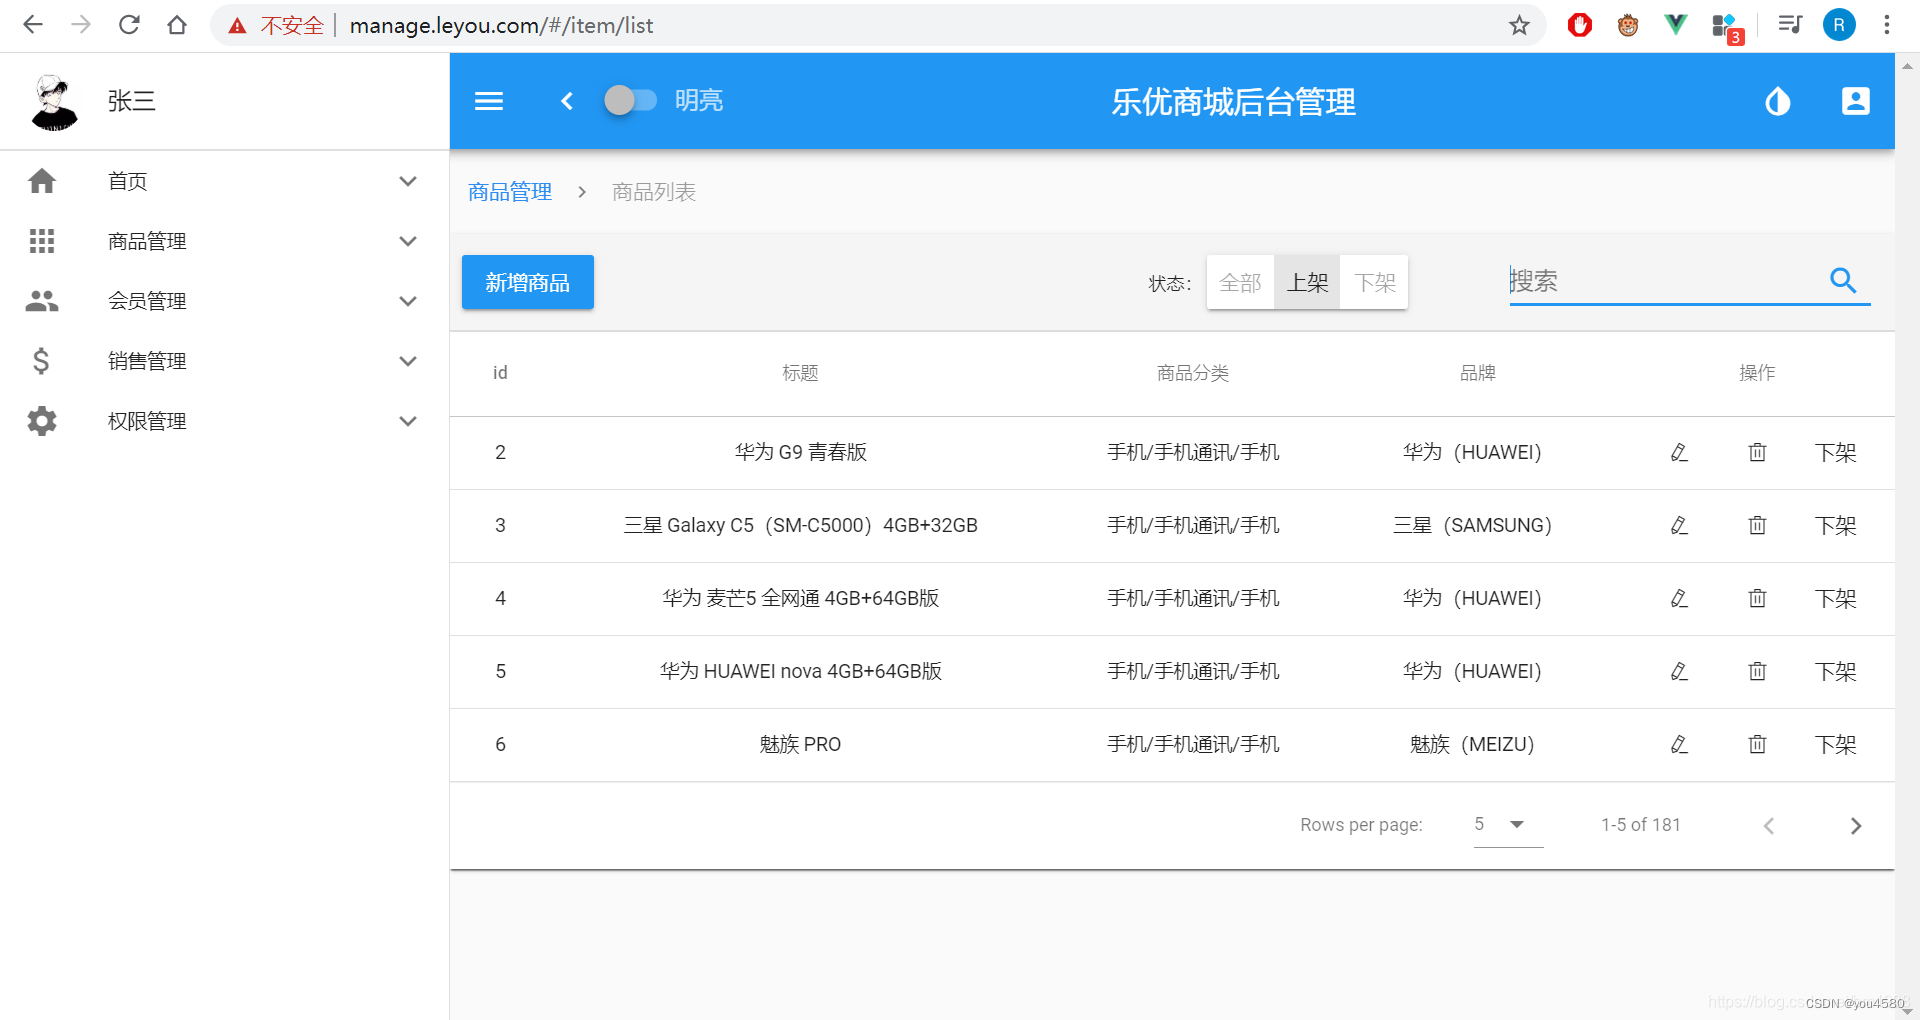Sort by the id column header
The height and width of the screenshot is (1020, 1920).
pyautogui.click(x=500, y=373)
